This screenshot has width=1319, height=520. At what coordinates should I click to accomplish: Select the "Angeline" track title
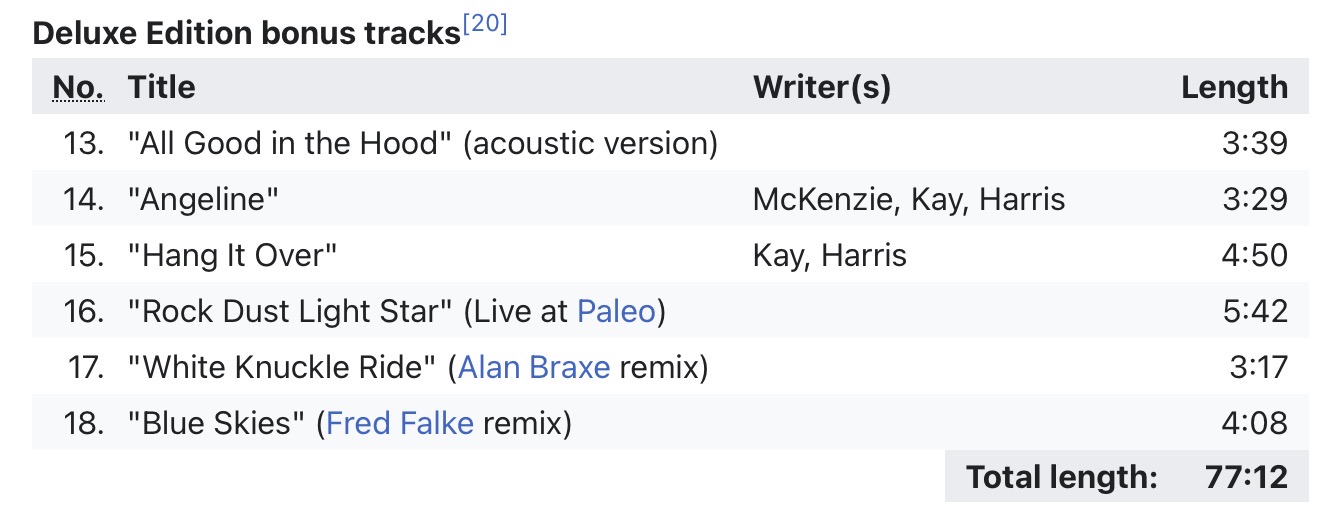click(x=203, y=199)
